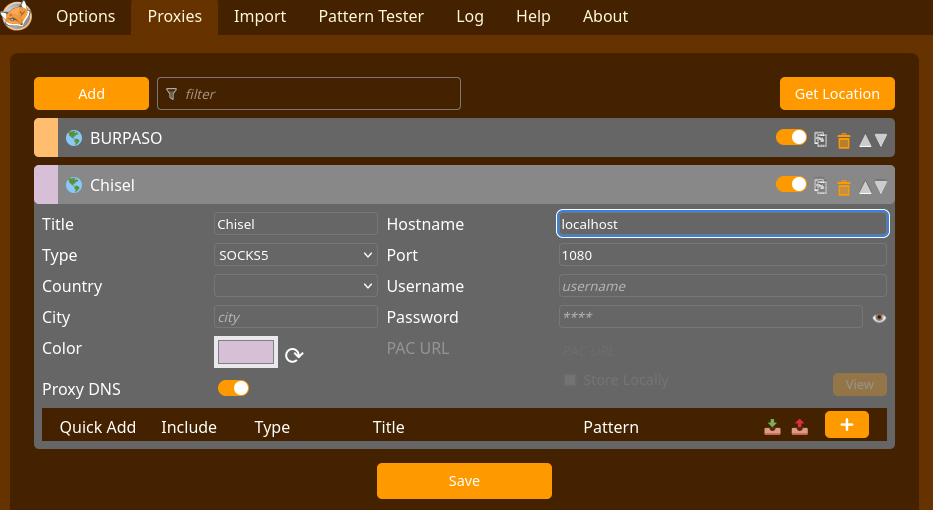Open the Import tab

tap(260, 17)
